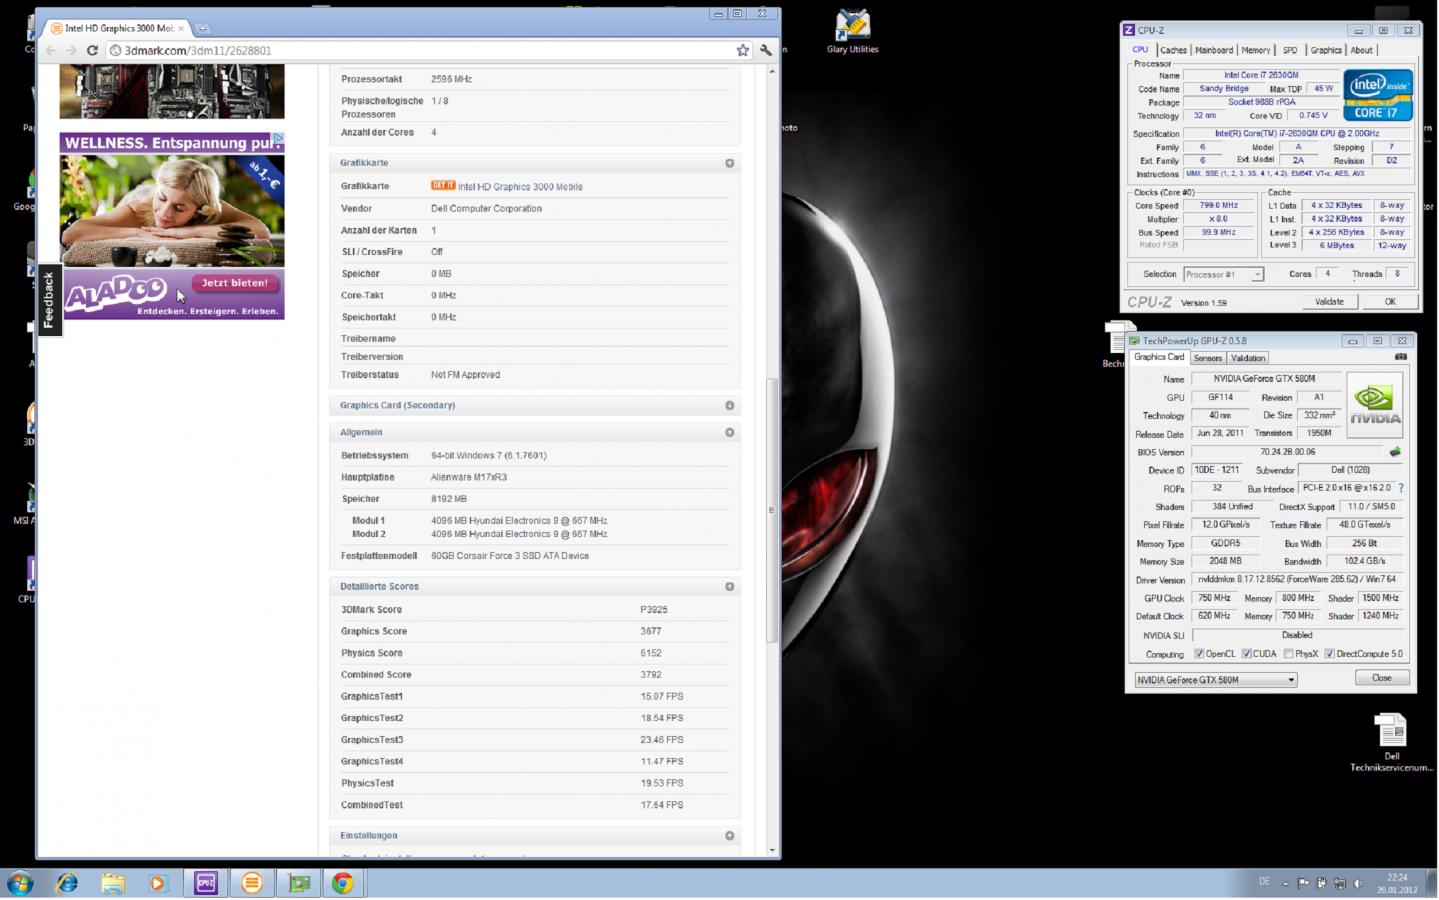1439x900 pixels.
Task: Collapse the Grafikkarte section
Action: (730, 163)
